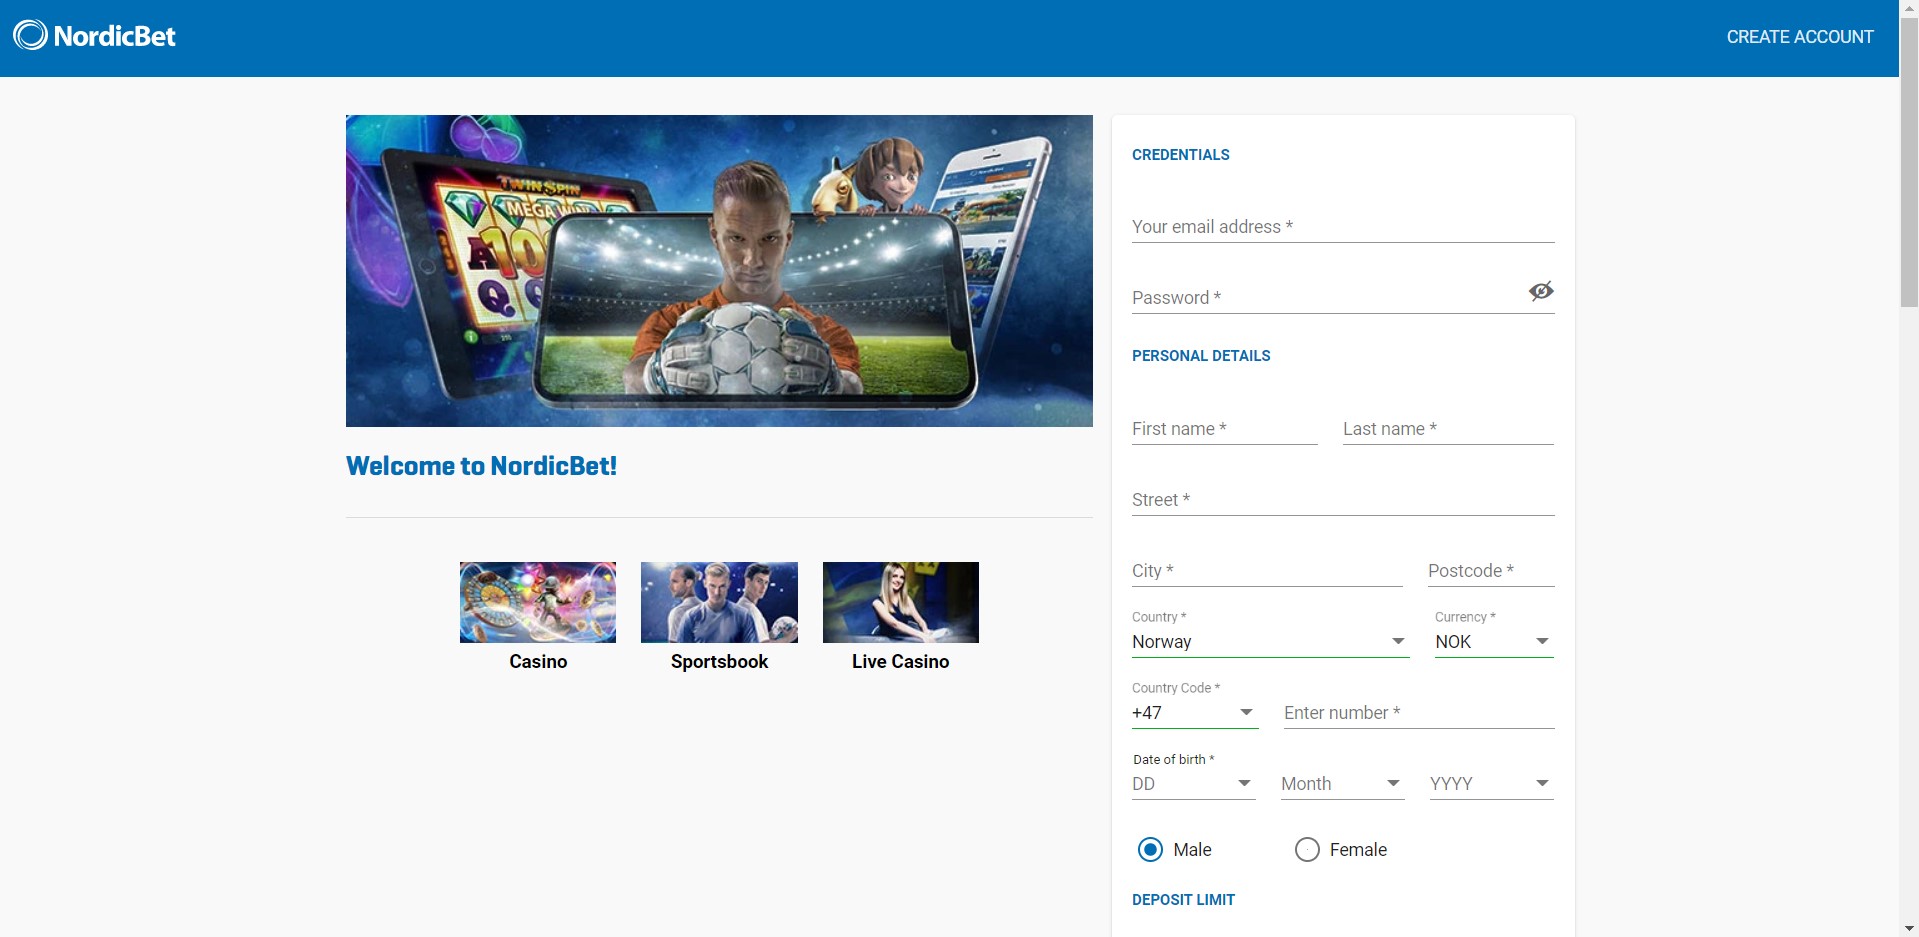Expand the Country Code +47 dropdown
1919x937 pixels.
tap(1194, 713)
